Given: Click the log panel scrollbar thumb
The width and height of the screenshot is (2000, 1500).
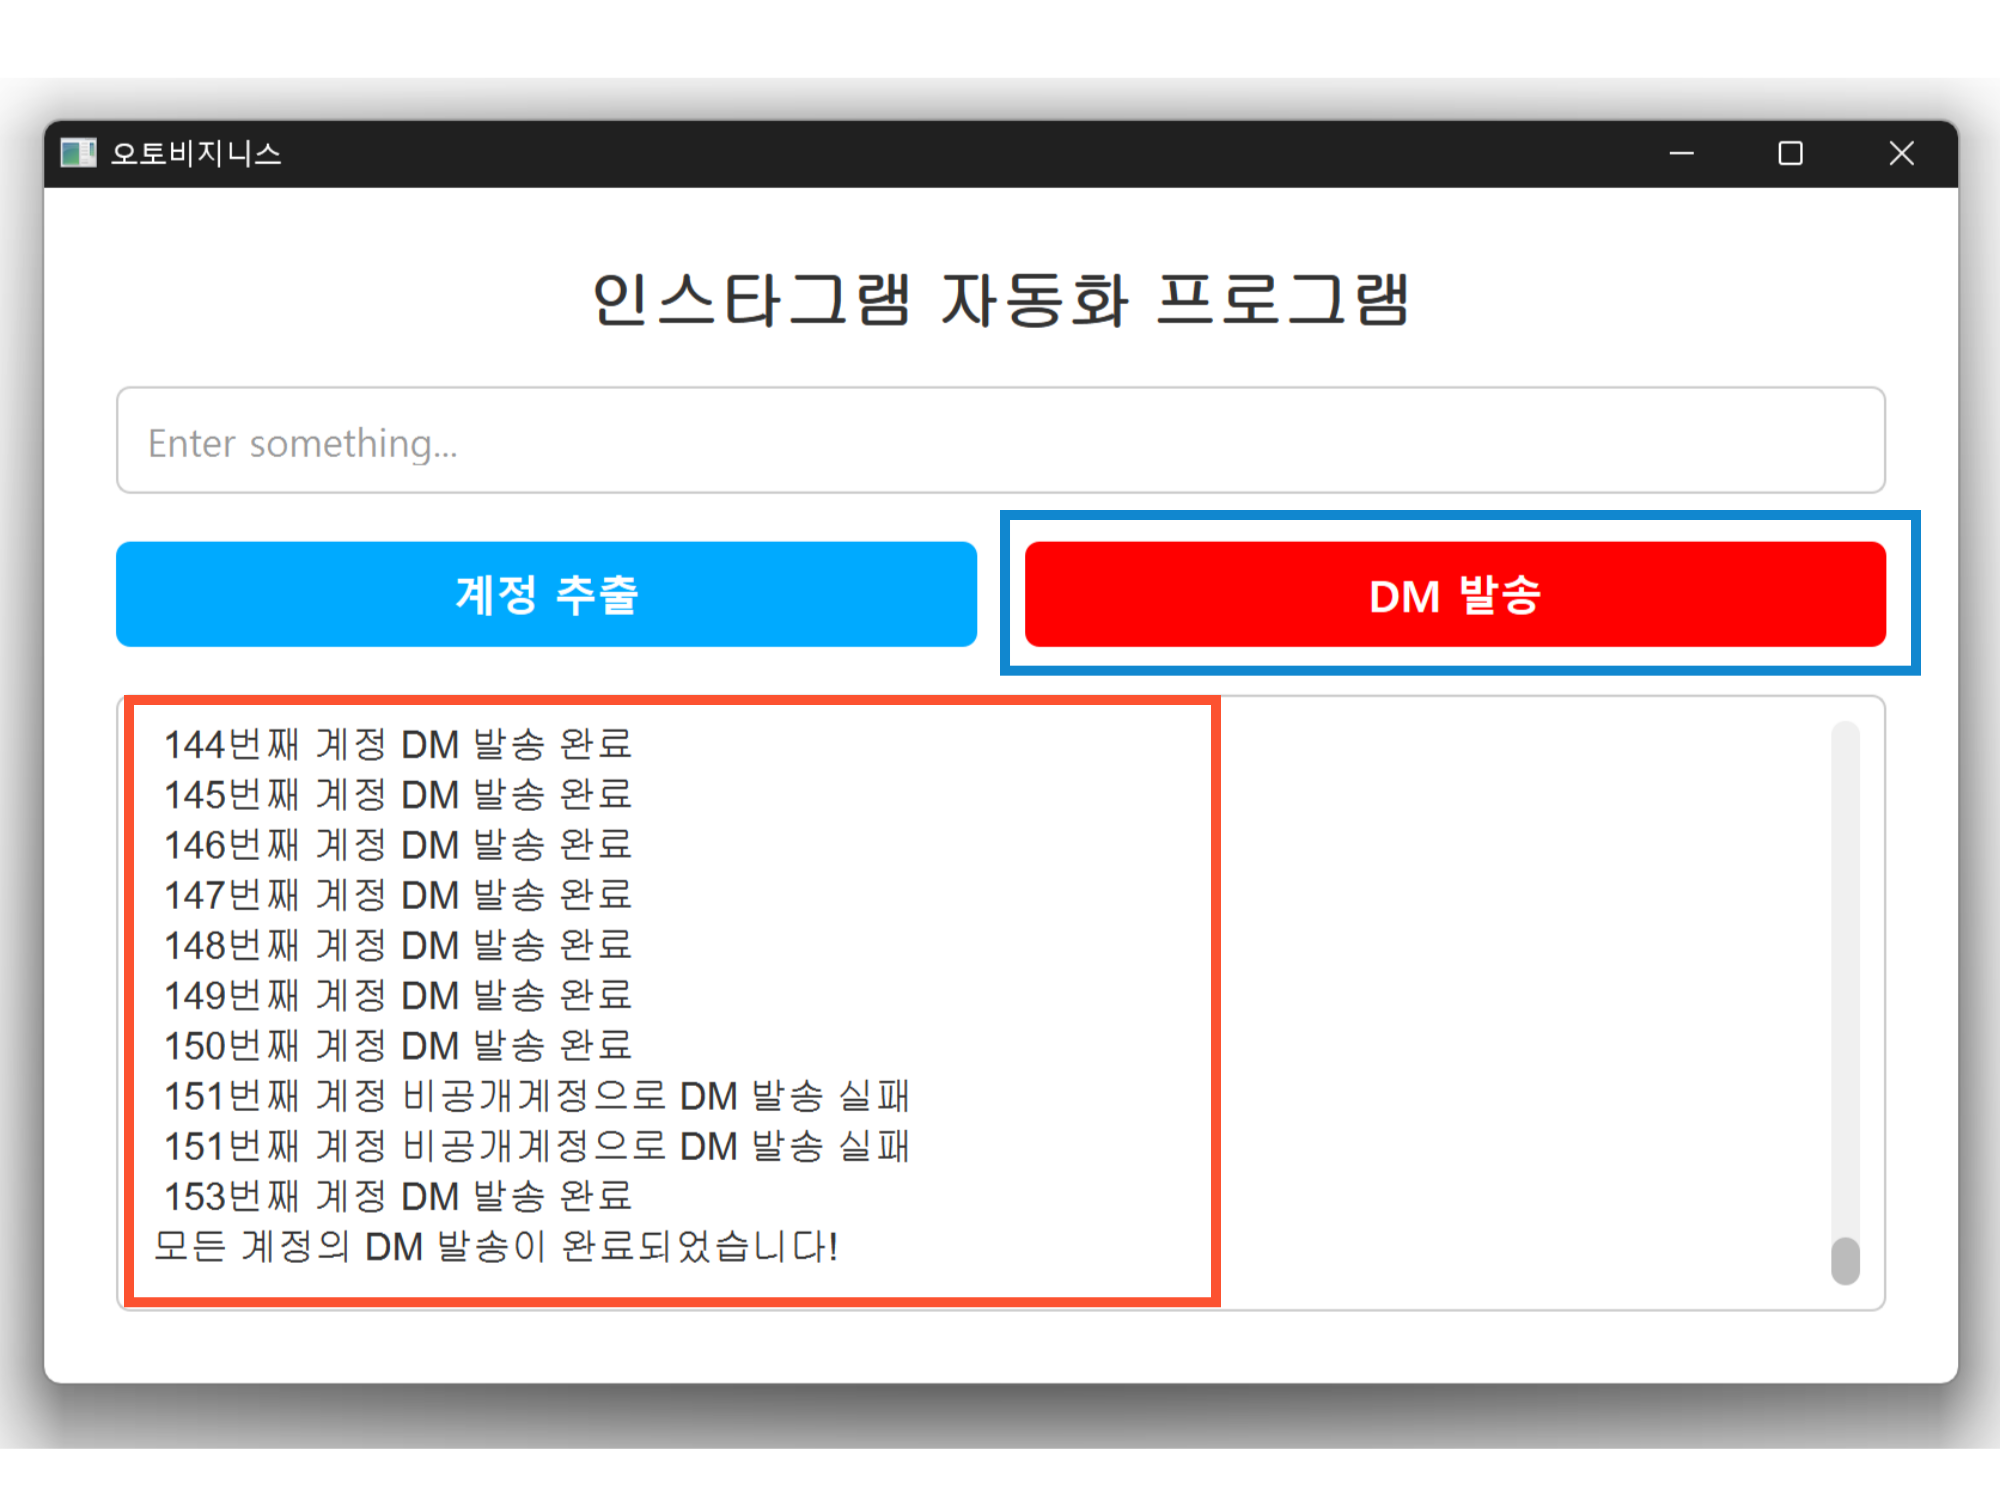Looking at the screenshot, I should [1845, 1260].
